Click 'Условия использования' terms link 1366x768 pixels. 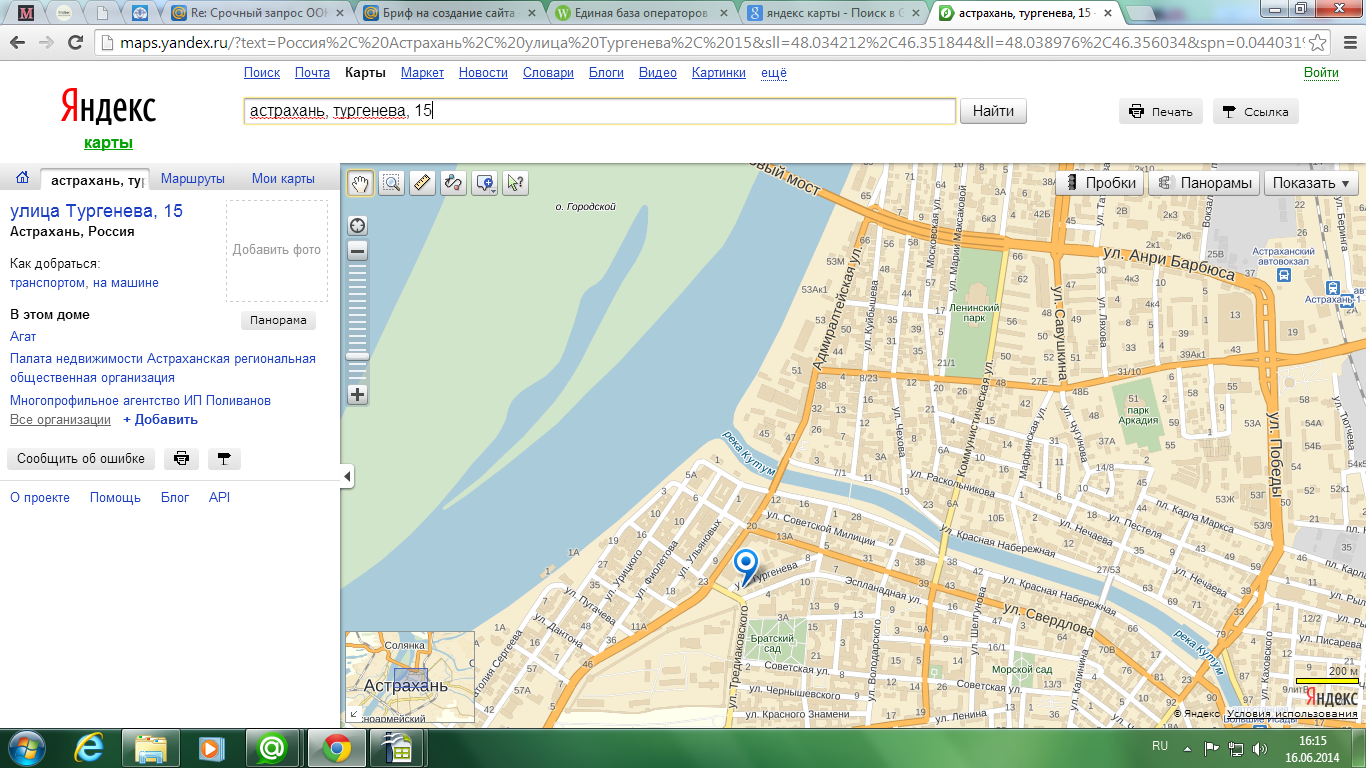[1292, 714]
